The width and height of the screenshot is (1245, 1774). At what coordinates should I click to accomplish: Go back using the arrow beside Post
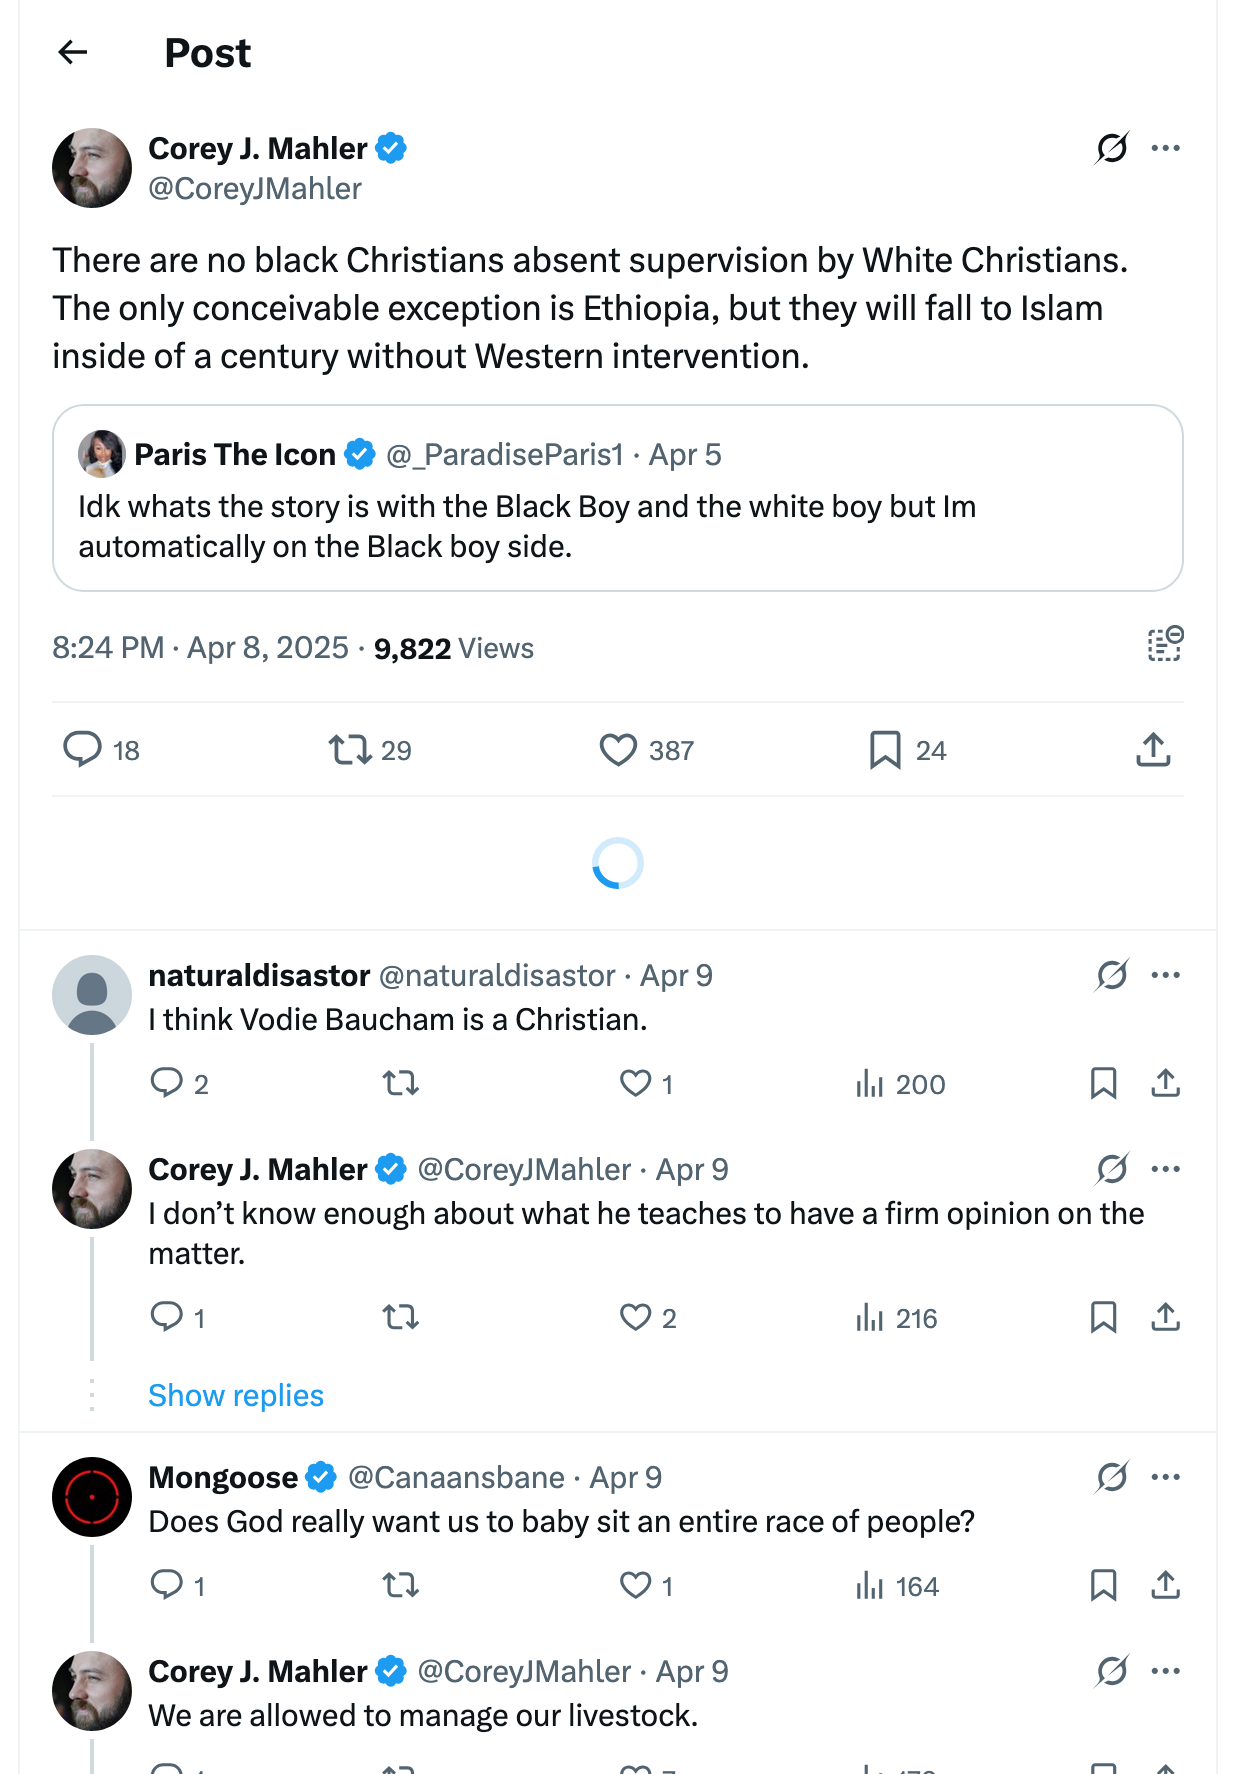[73, 52]
